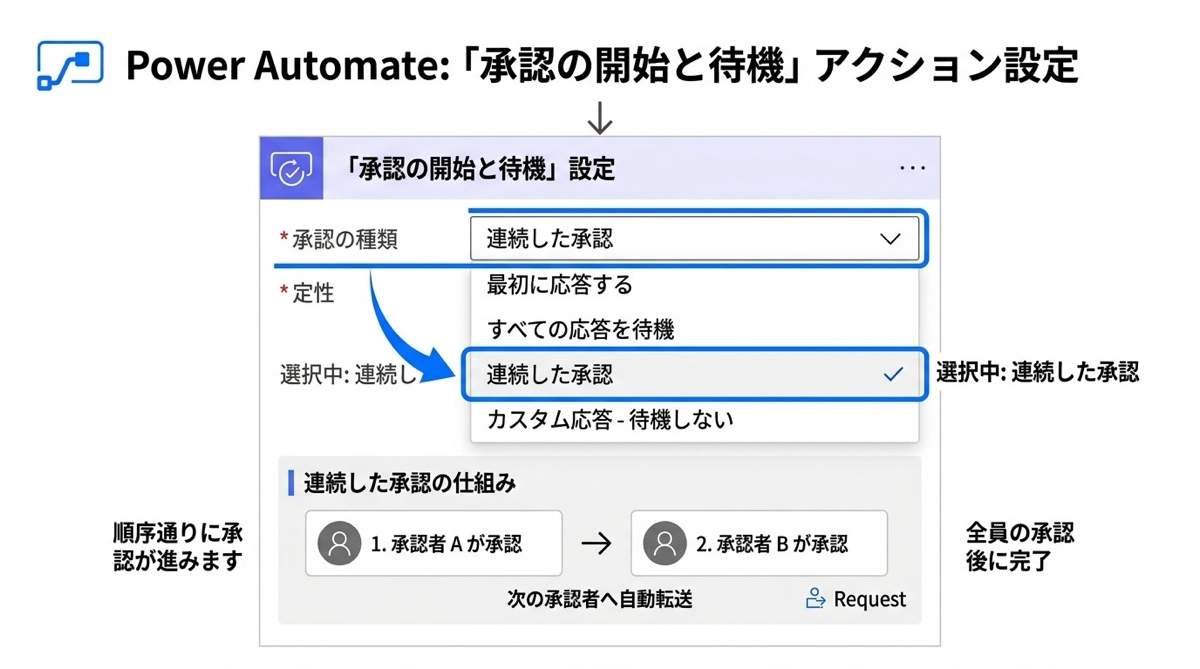Image resolution: width=1200 pixels, height=669 pixels.
Task: Open the three-dot menu in card header
Action: click(912, 169)
